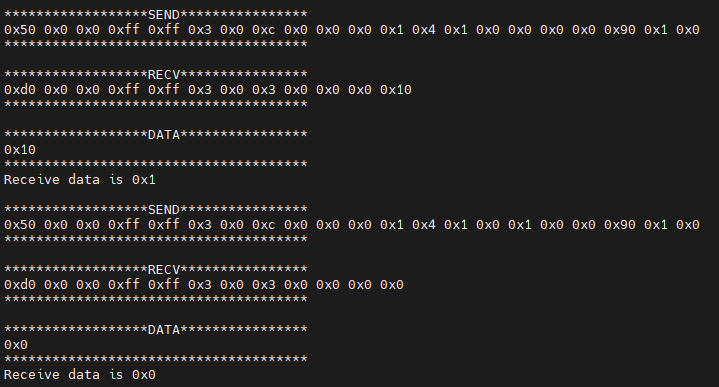Click the 0x0 value under second DATA header
Image resolution: width=719 pixels, height=387 pixels.
pos(16,345)
